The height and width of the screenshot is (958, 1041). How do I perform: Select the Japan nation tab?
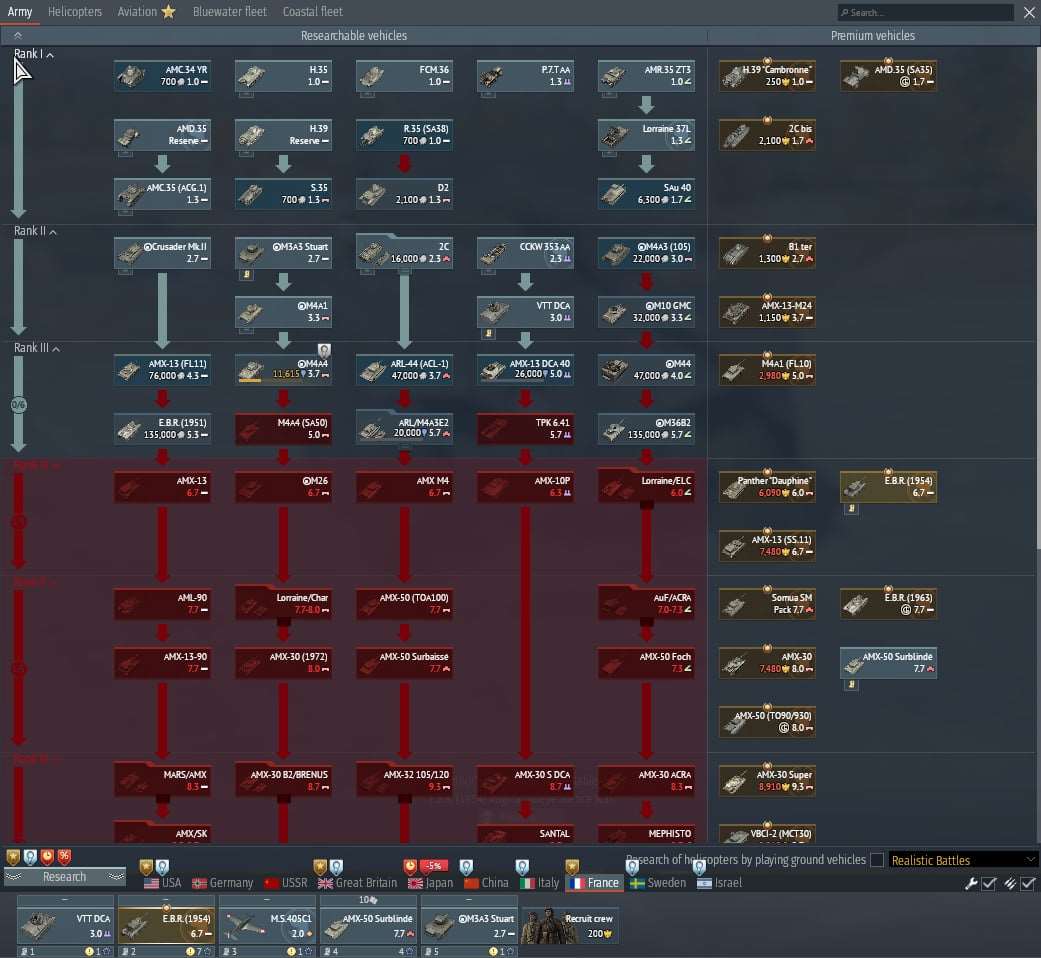click(430, 883)
